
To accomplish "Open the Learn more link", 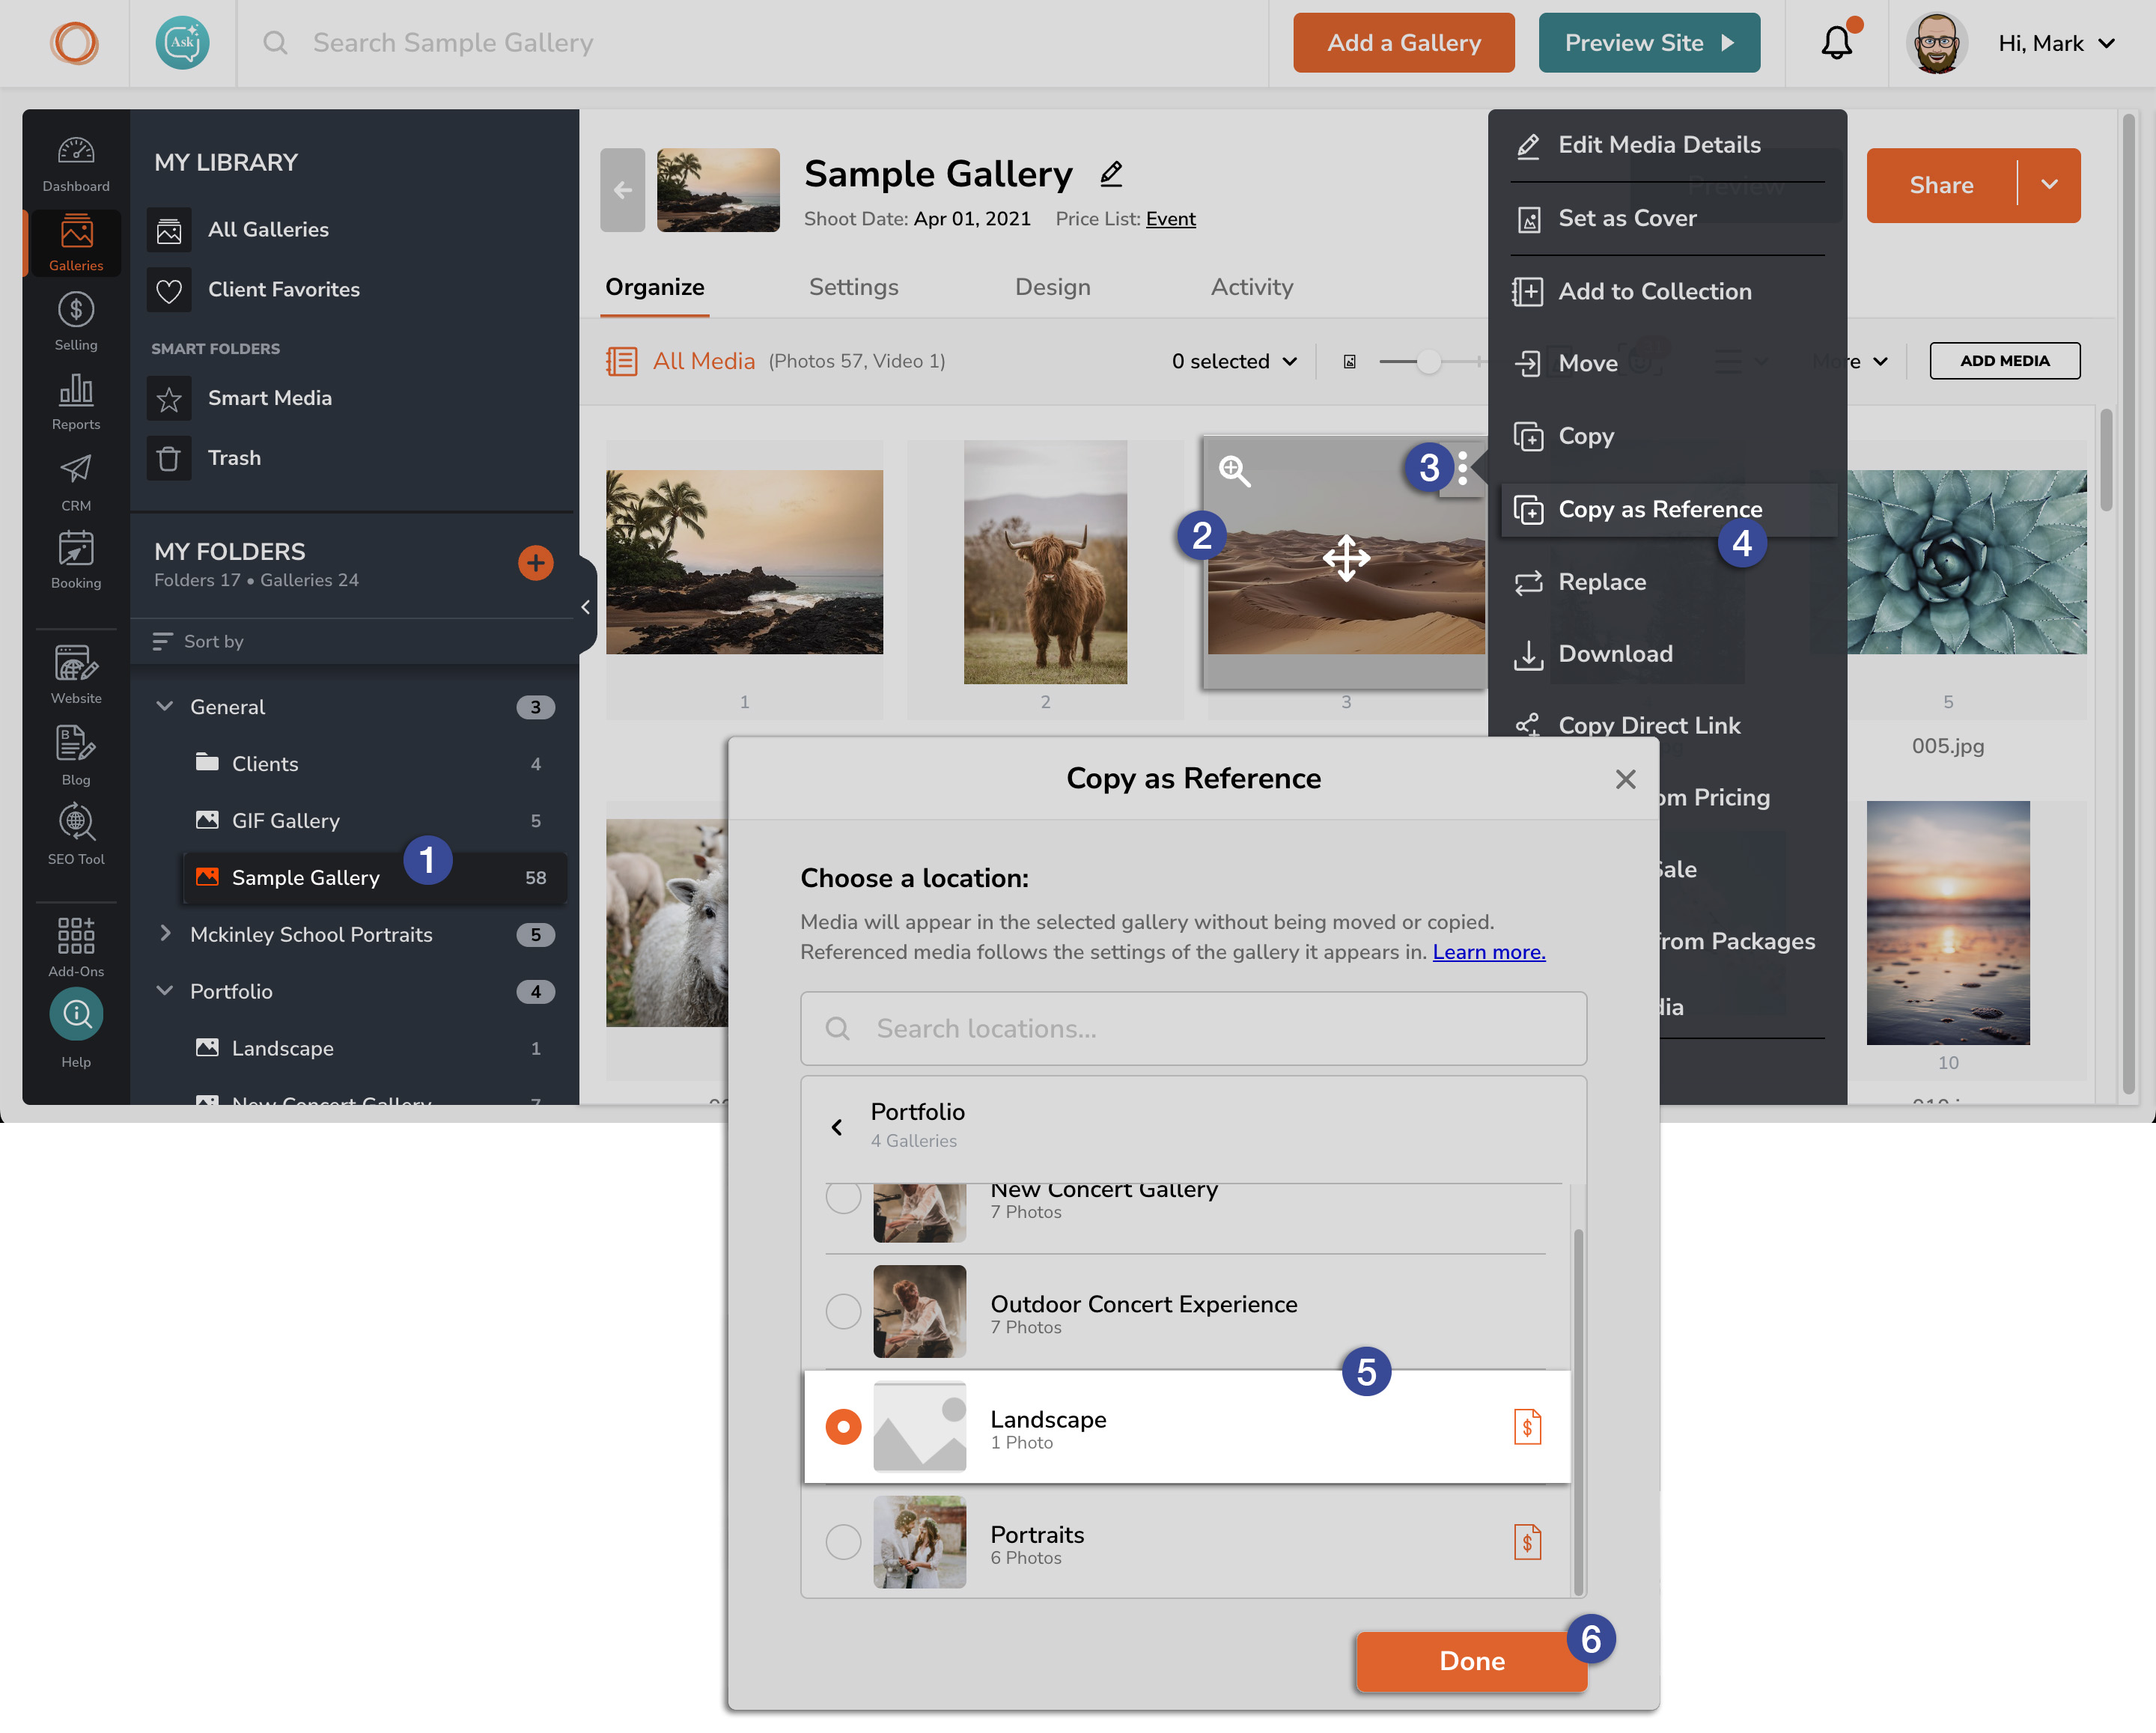I will point(1488,952).
